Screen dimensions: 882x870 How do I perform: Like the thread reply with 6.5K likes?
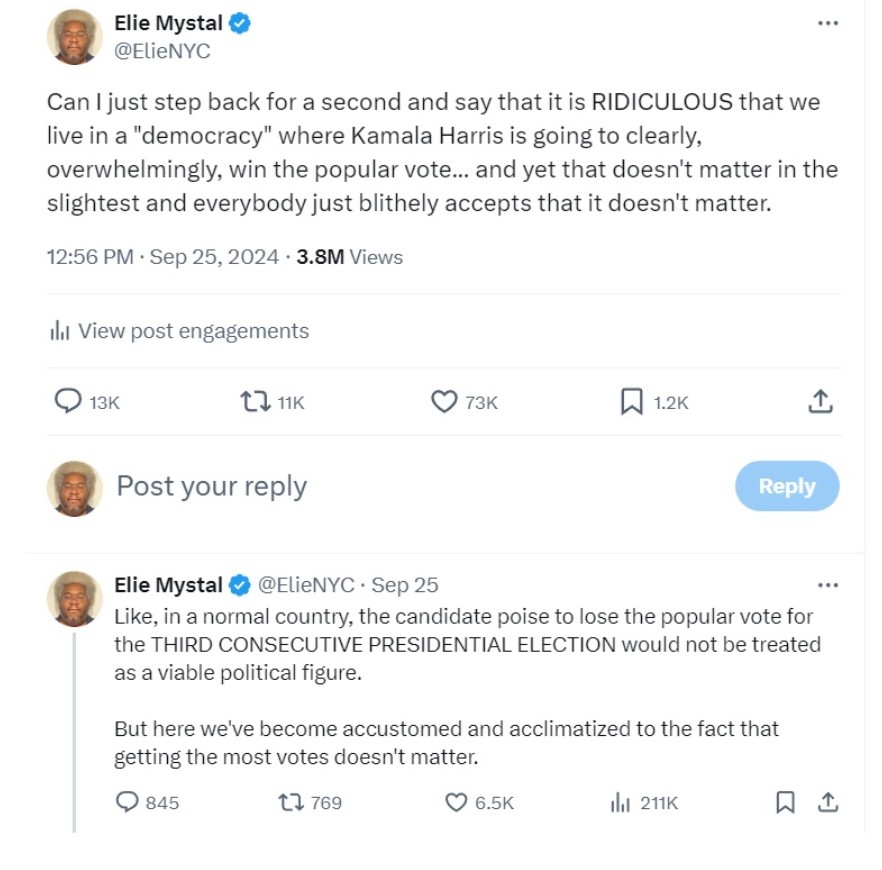click(x=456, y=802)
